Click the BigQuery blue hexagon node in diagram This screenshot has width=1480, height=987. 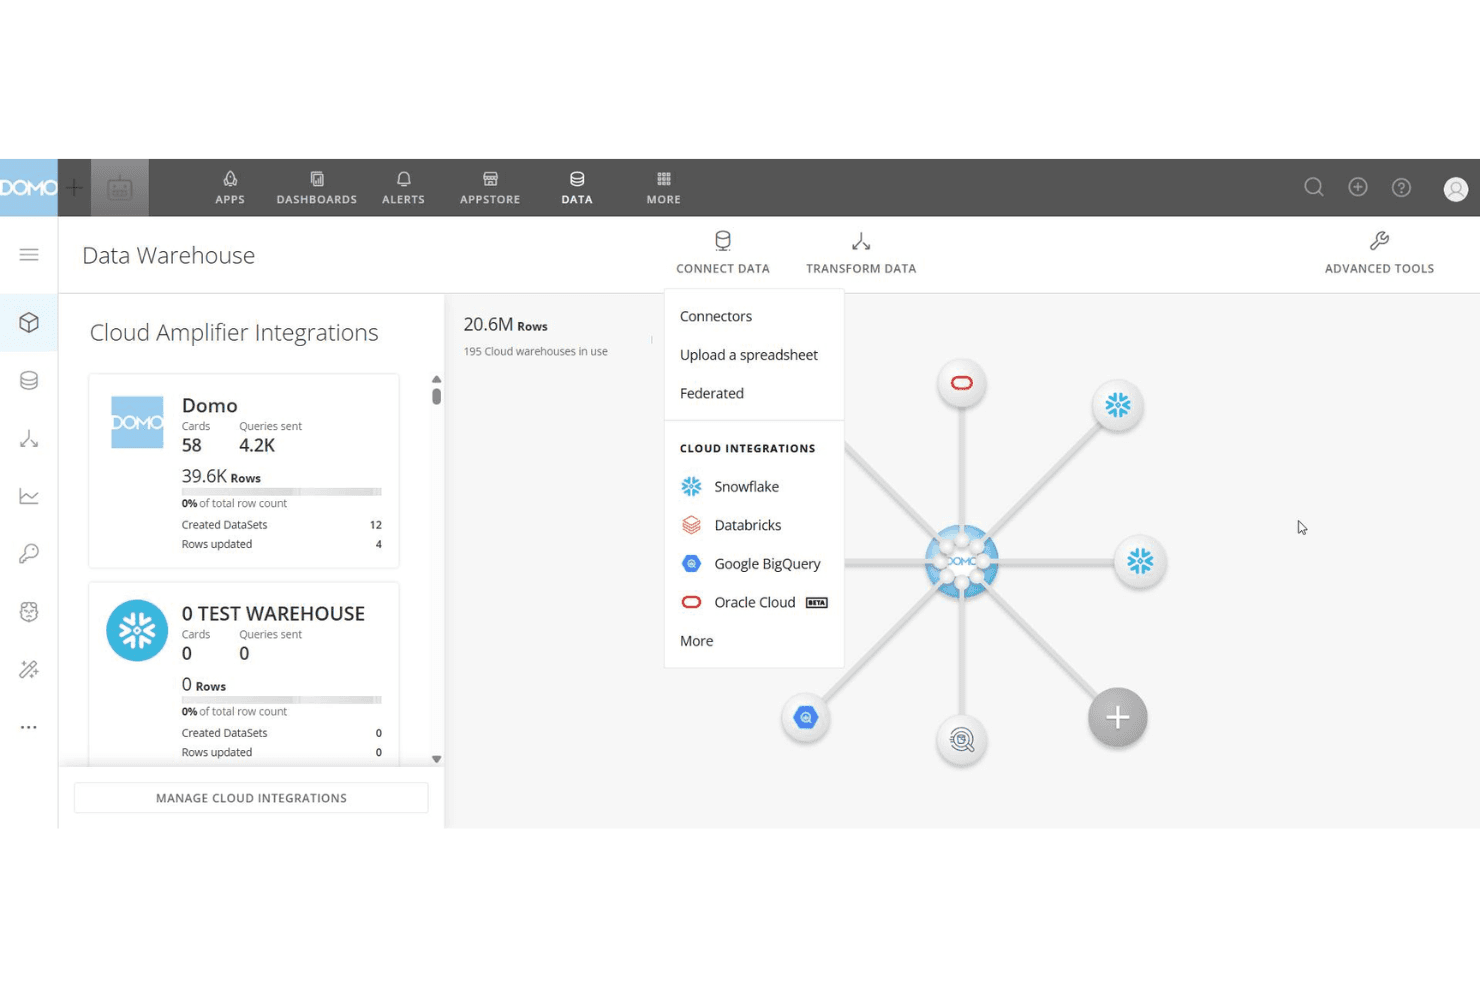click(806, 717)
